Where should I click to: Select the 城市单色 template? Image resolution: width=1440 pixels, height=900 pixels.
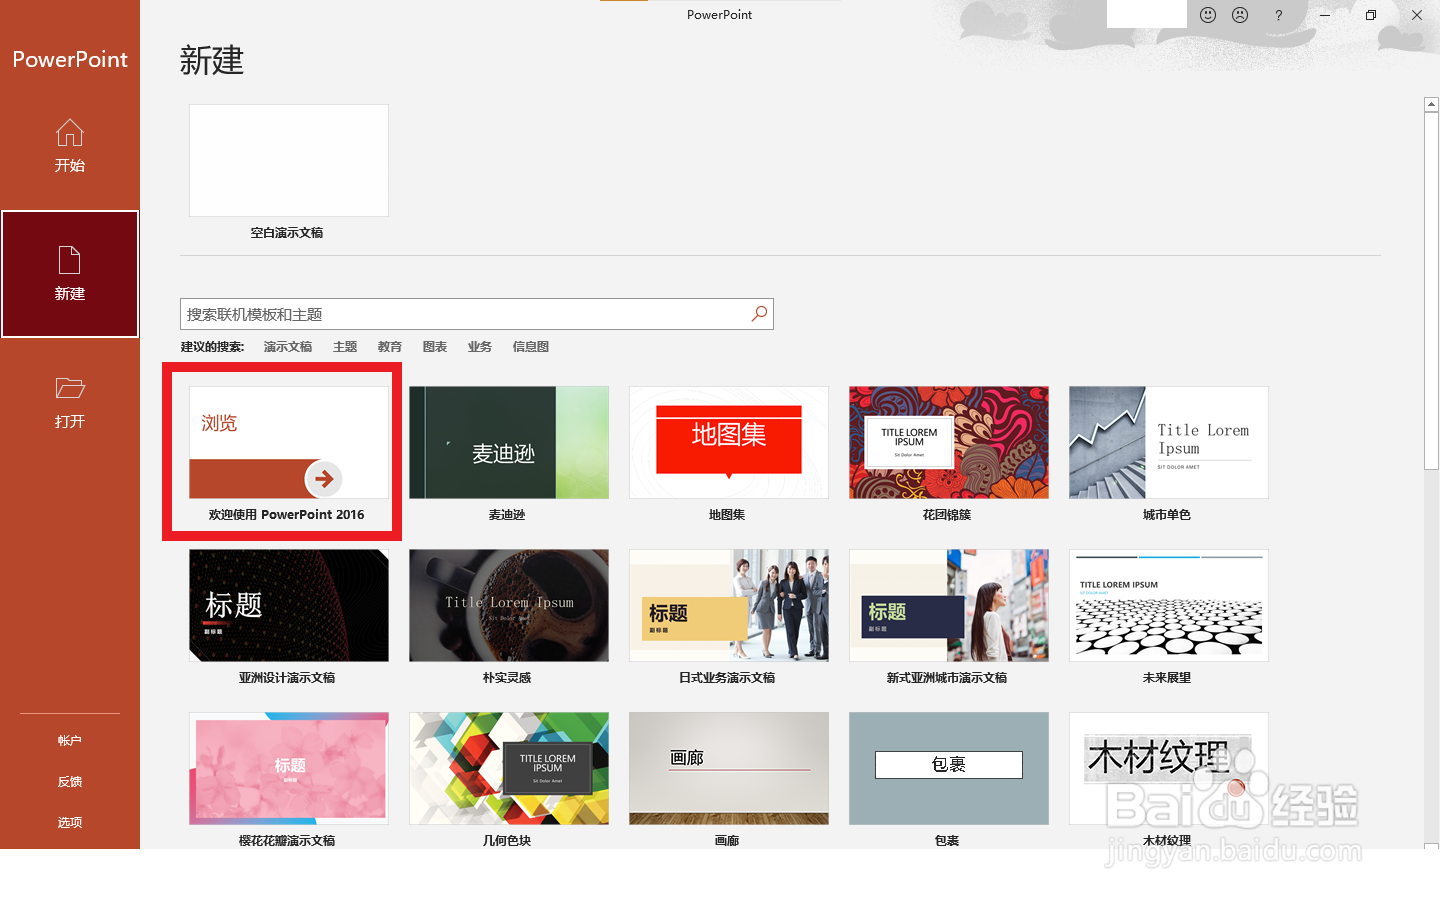point(1169,442)
